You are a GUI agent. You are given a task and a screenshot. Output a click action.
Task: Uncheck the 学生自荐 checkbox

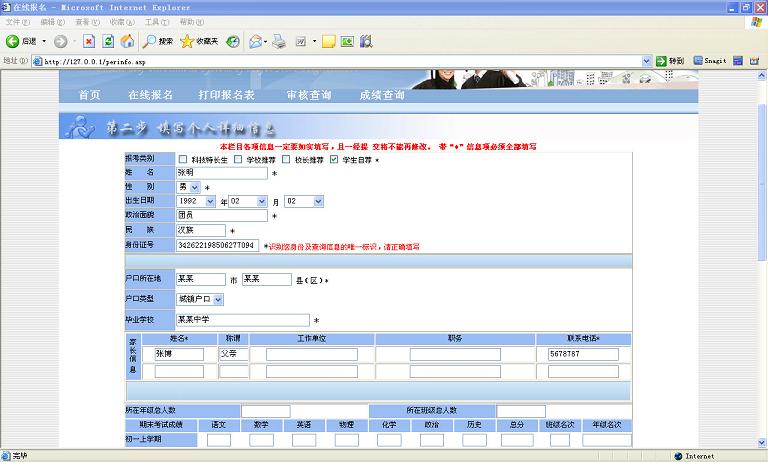[x=334, y=159]
